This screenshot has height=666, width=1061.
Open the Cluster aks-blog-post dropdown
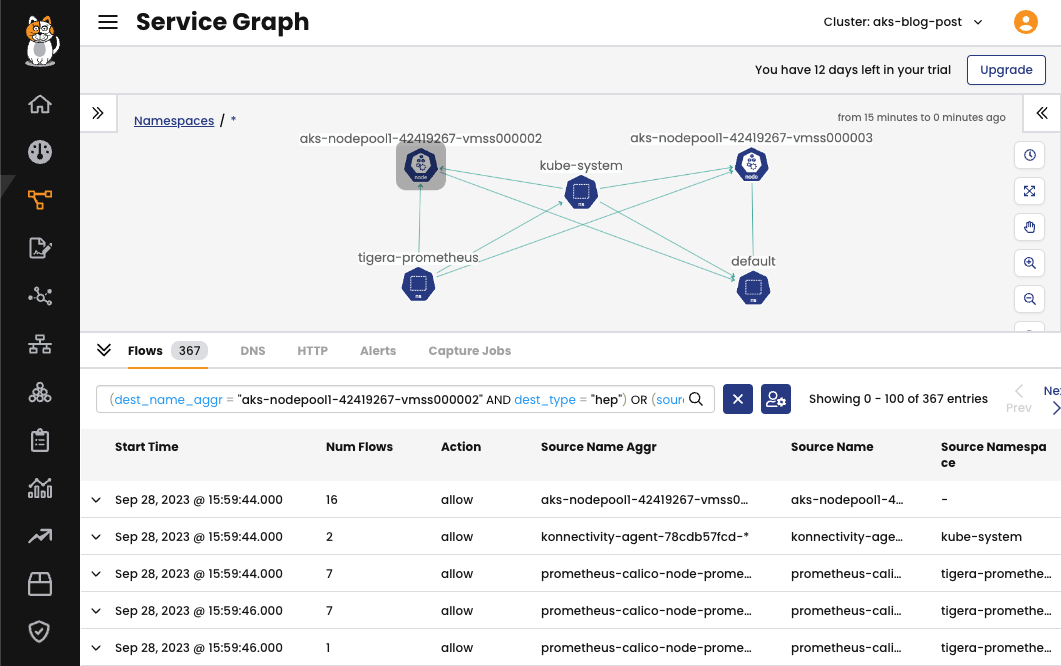903,22
